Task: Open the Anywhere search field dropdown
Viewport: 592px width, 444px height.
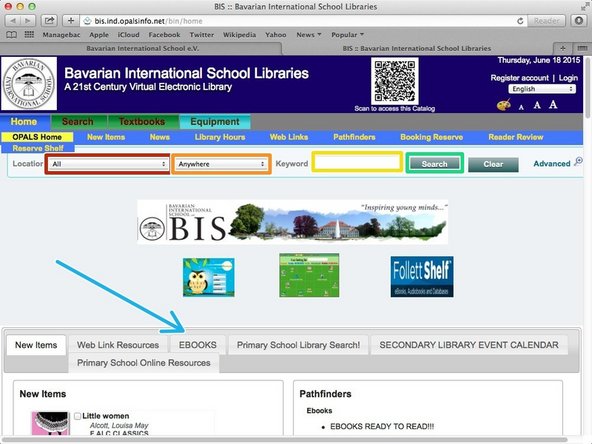Action: (x=221, y=164)
